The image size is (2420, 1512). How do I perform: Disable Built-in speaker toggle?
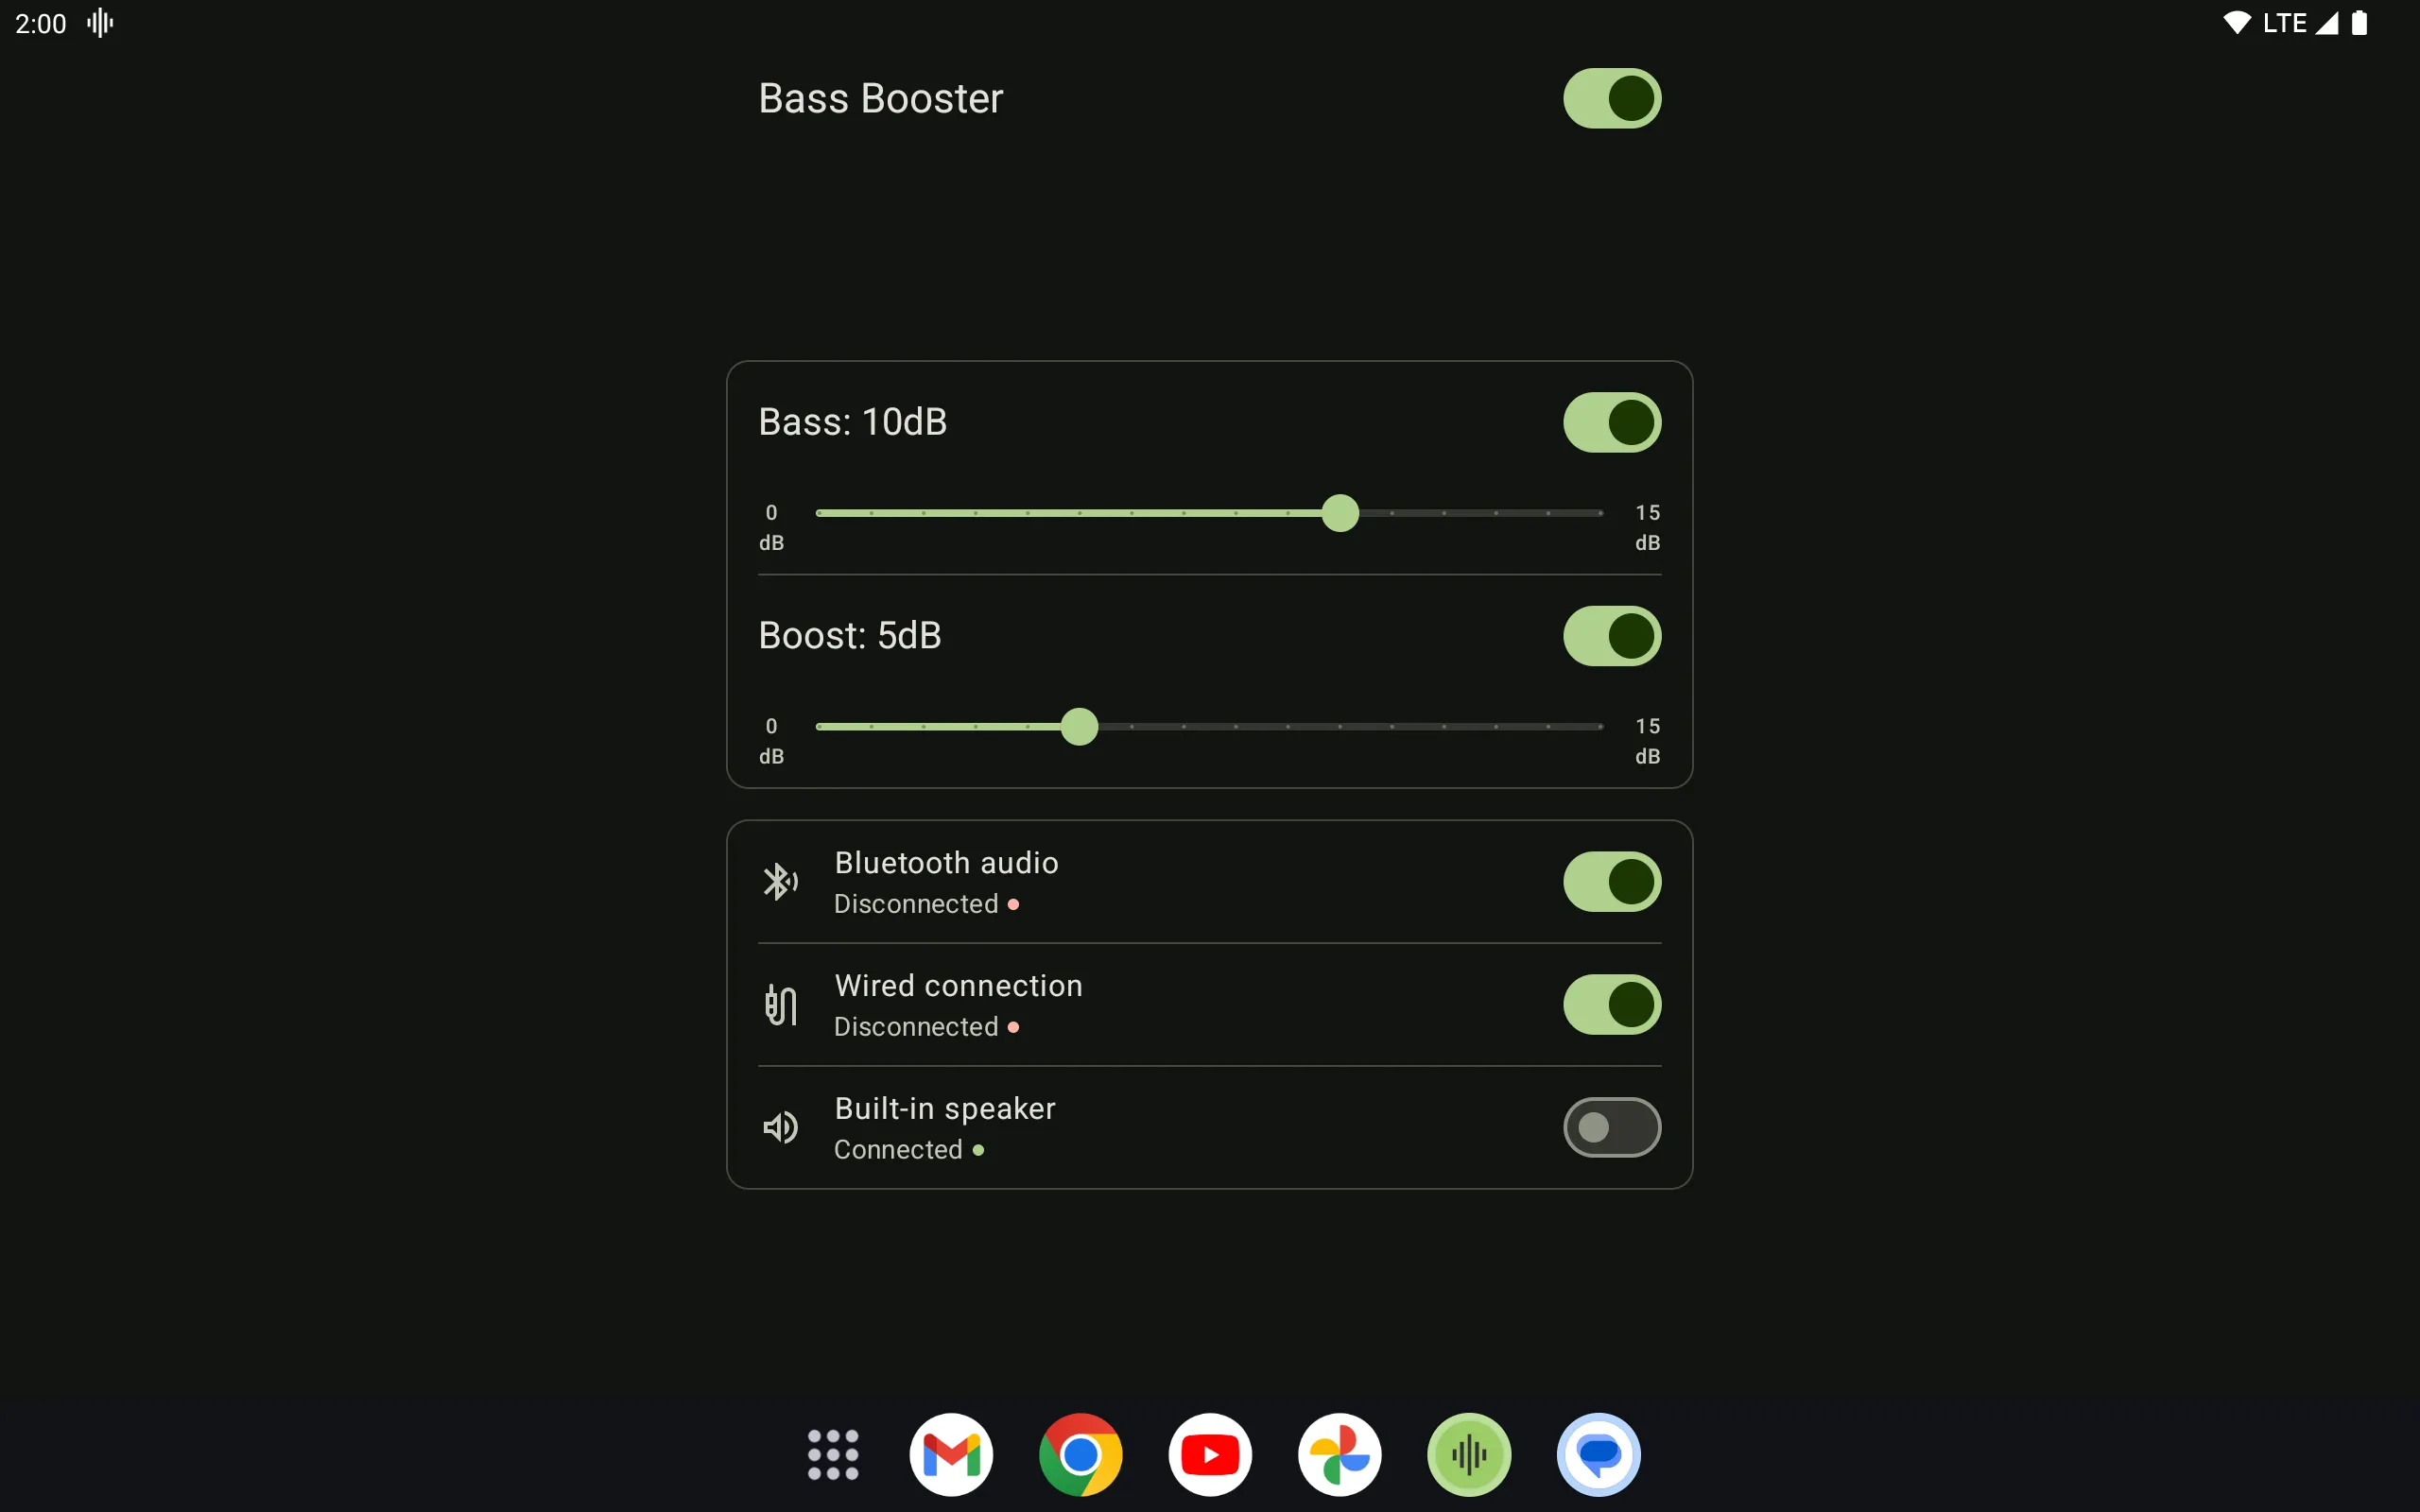click(1610, 1127)
